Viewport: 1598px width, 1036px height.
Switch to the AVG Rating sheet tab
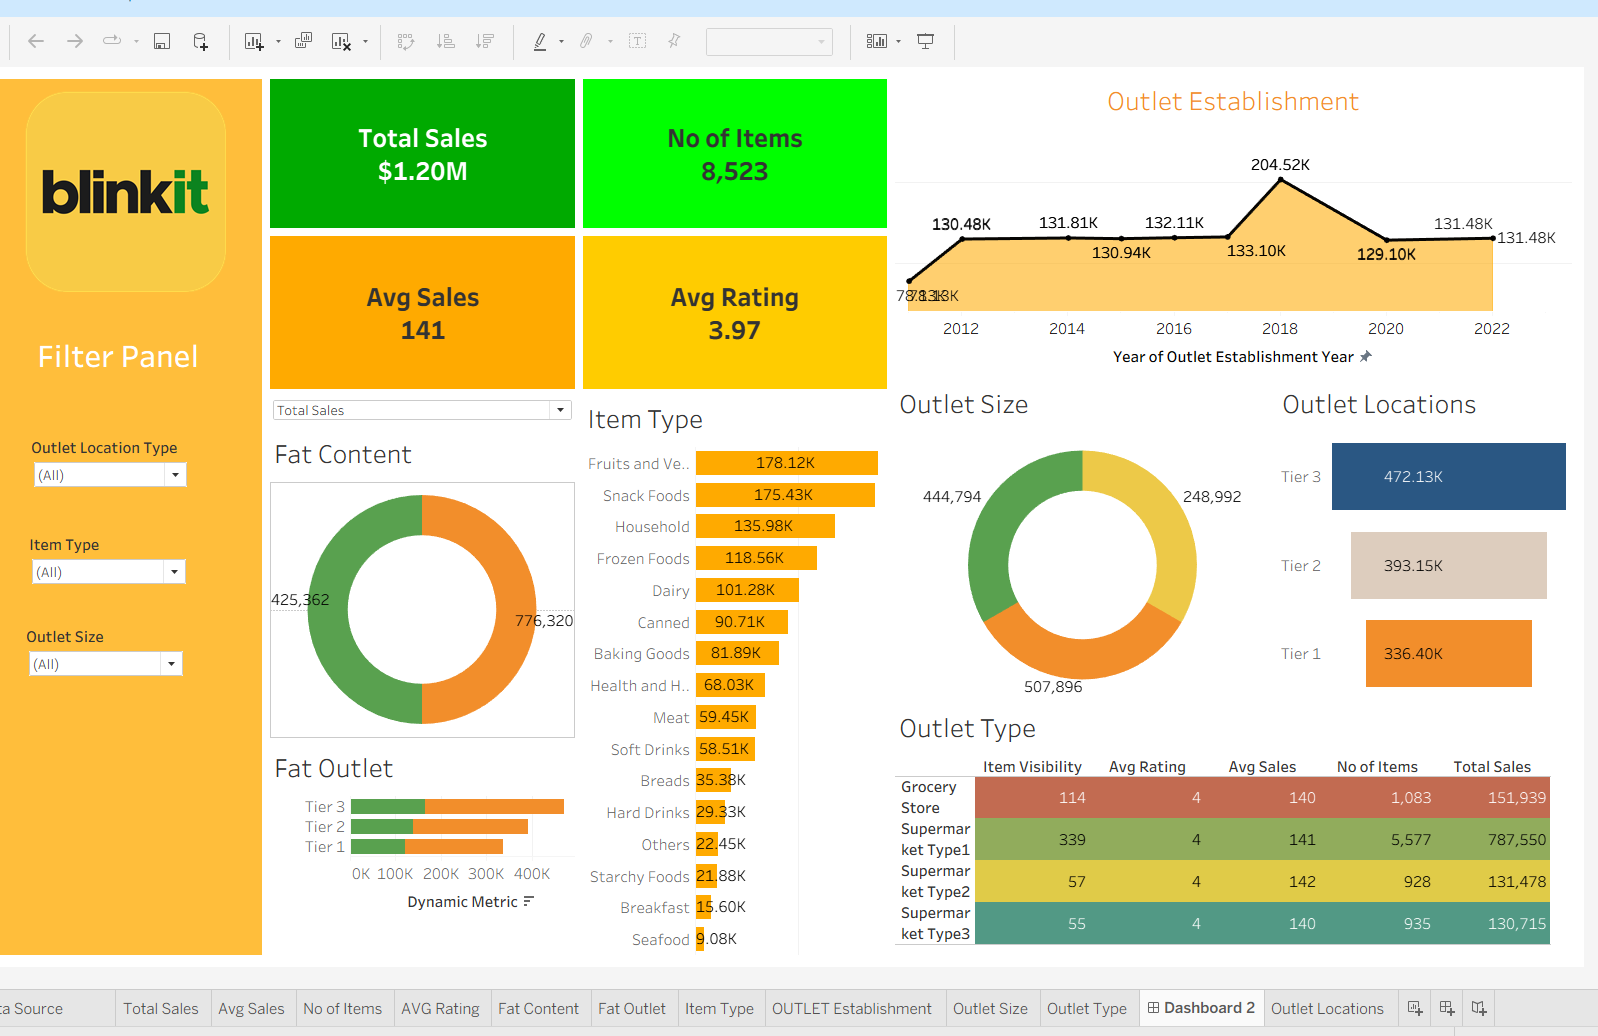(440, 1008)
